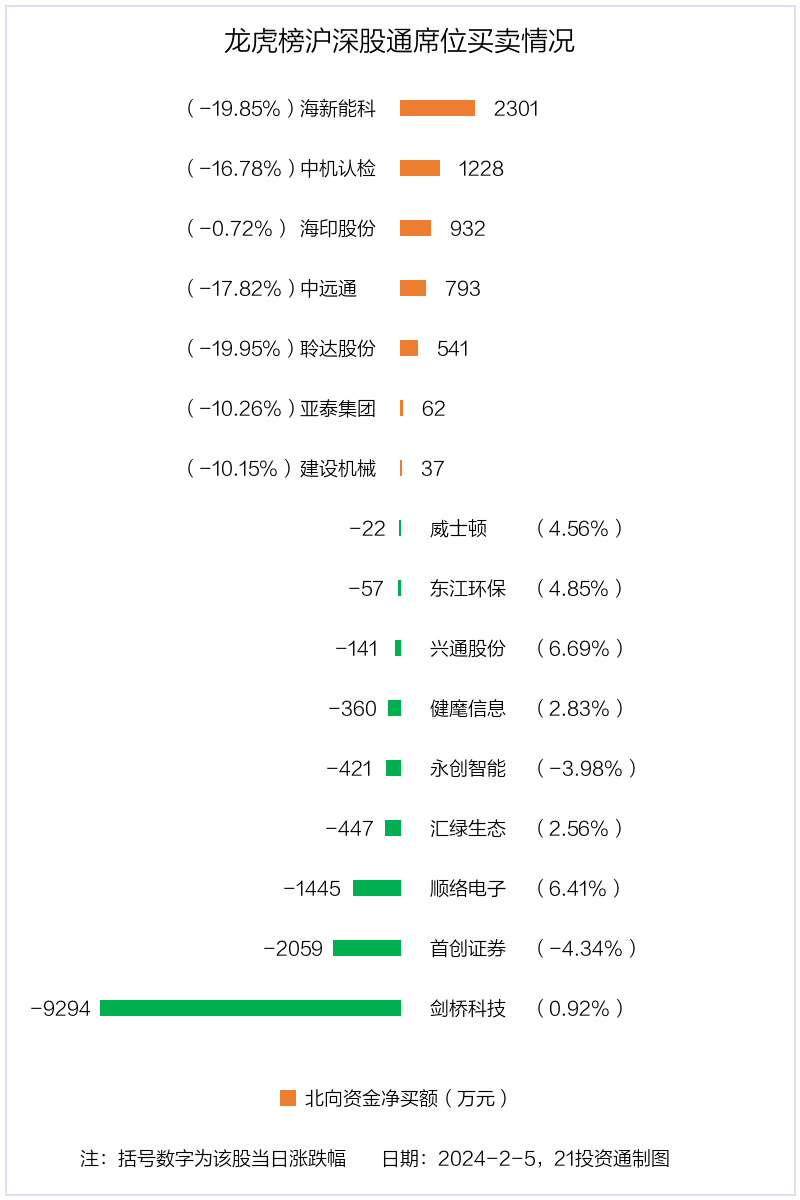Click the chart title 龙虎榜沪深股通席位买卖情况

399,42
